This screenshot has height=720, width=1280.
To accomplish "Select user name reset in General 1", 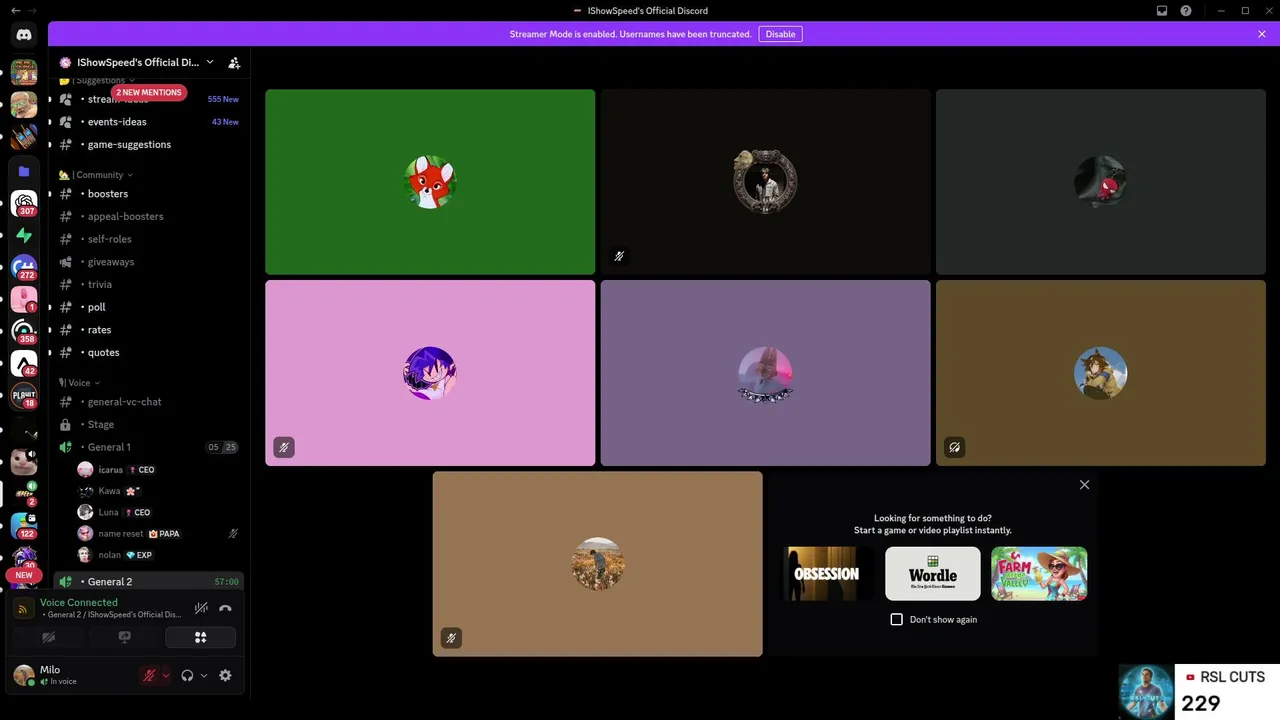I will pos(159,534).
